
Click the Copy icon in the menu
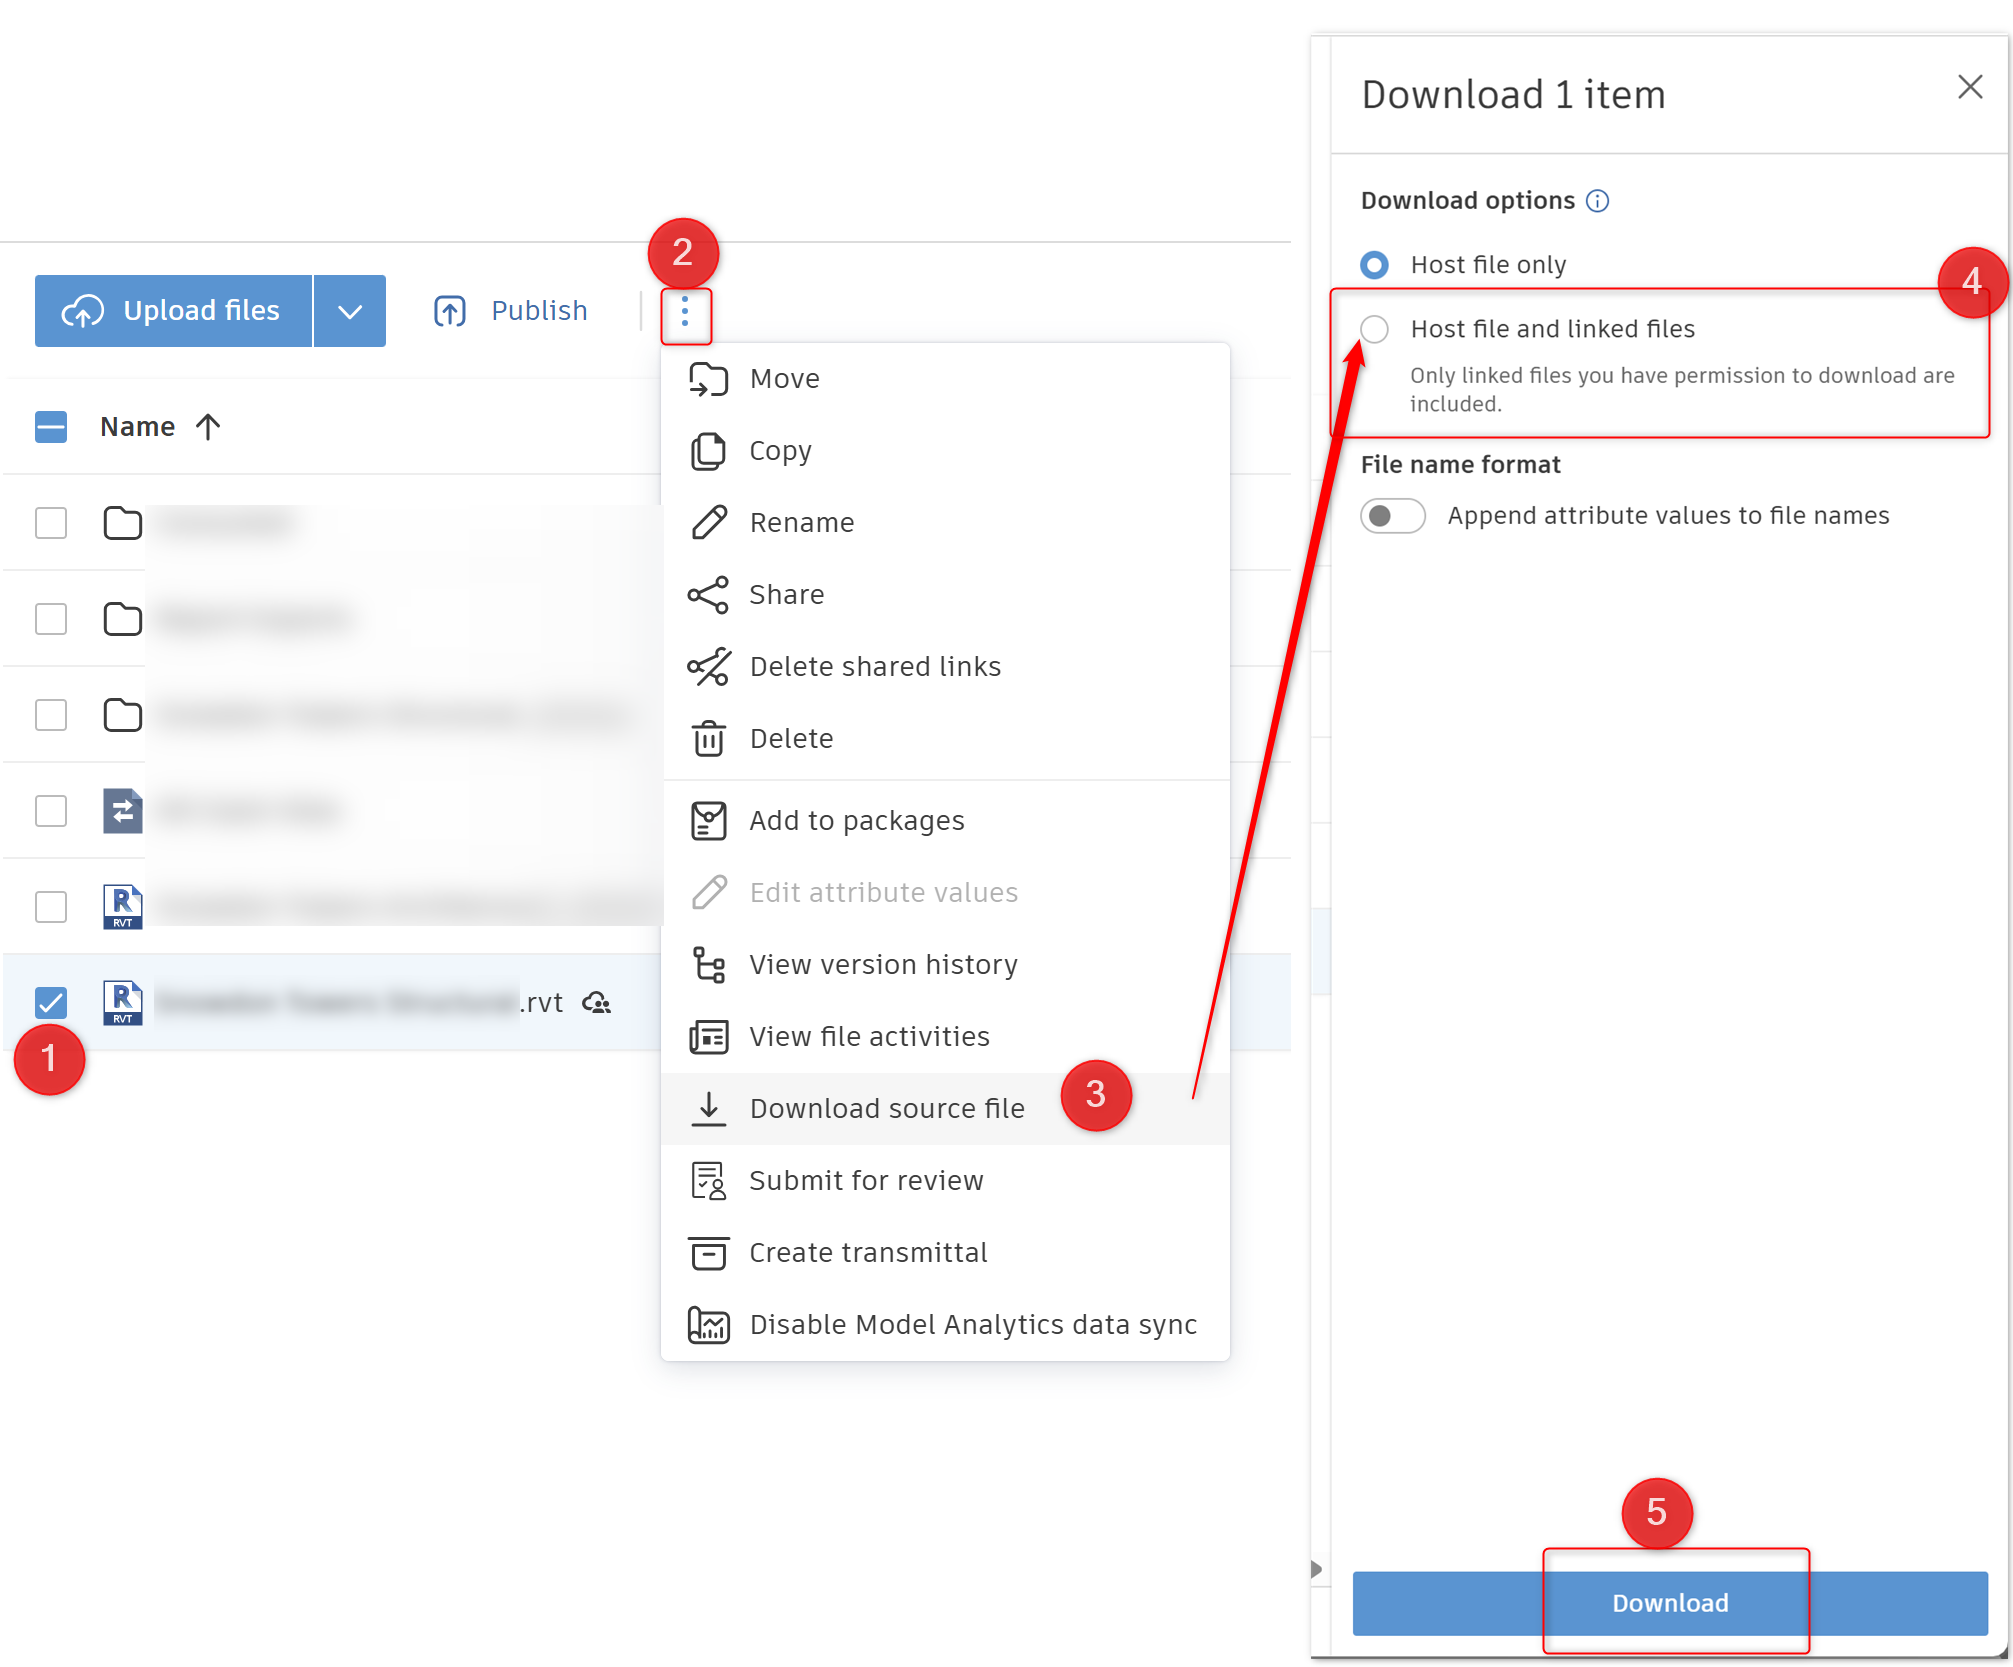708,451
